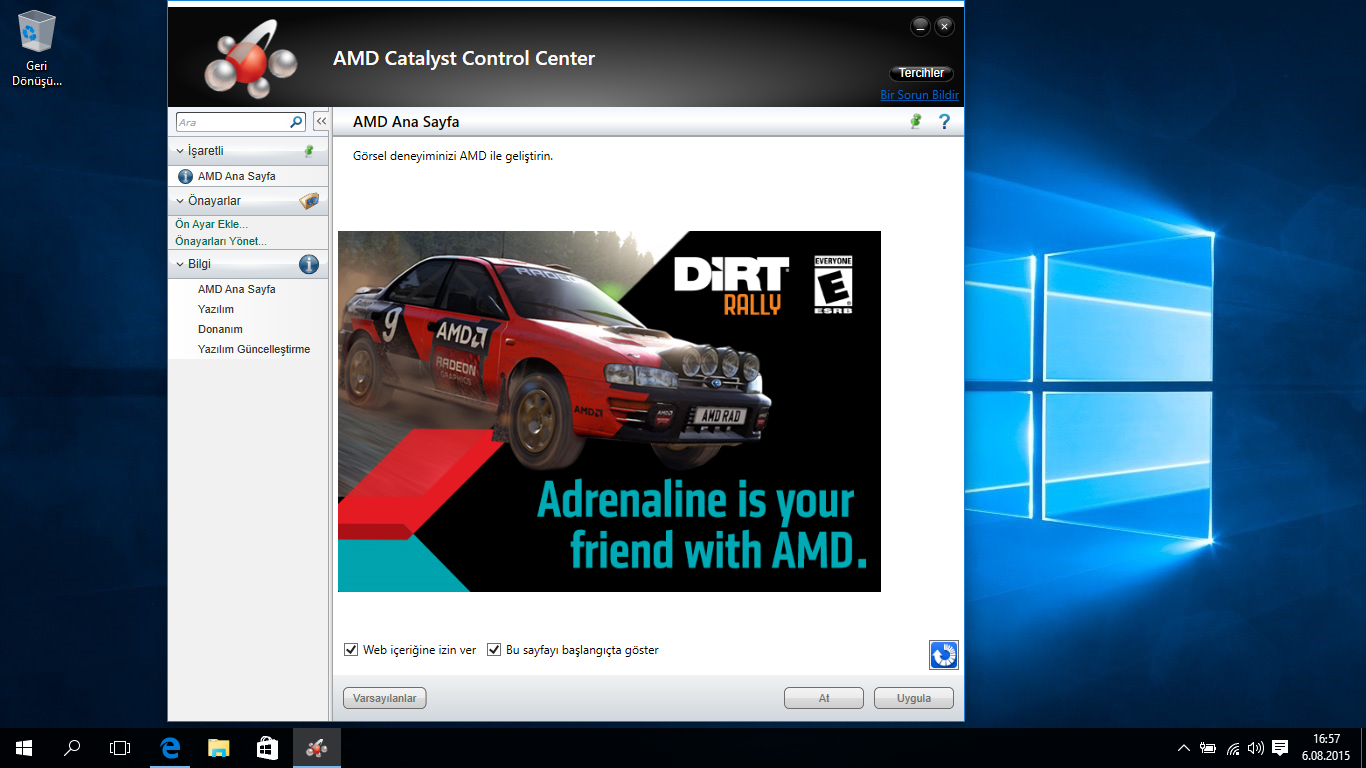Open the Store from the taskbar
The height and width of the screenshot is (768, 1366).
[x=267, y=748]
